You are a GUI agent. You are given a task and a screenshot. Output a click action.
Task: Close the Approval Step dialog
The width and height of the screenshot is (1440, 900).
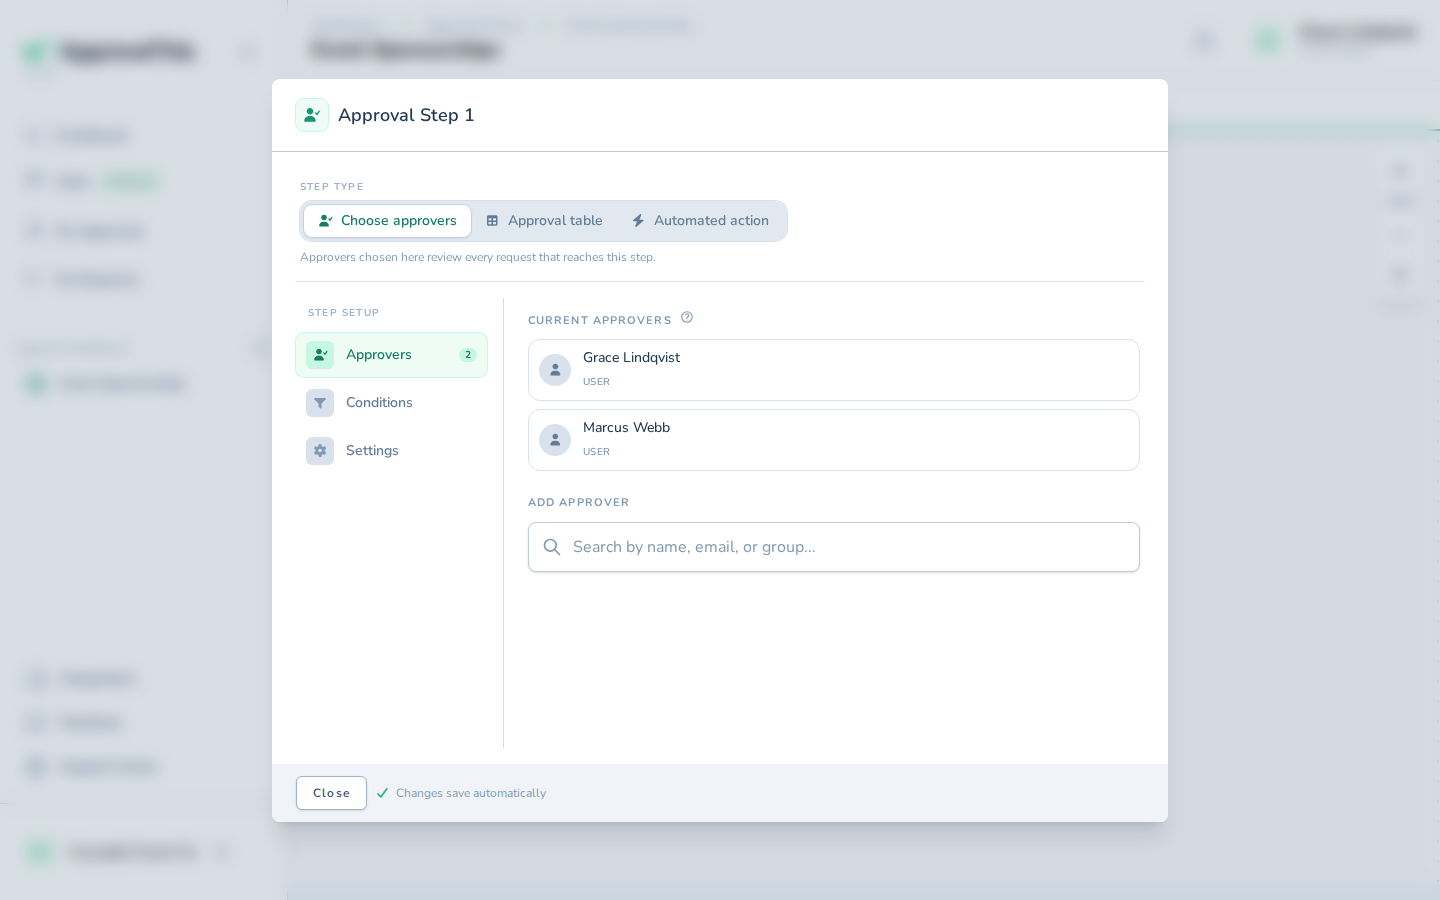(x=331, y=793)
